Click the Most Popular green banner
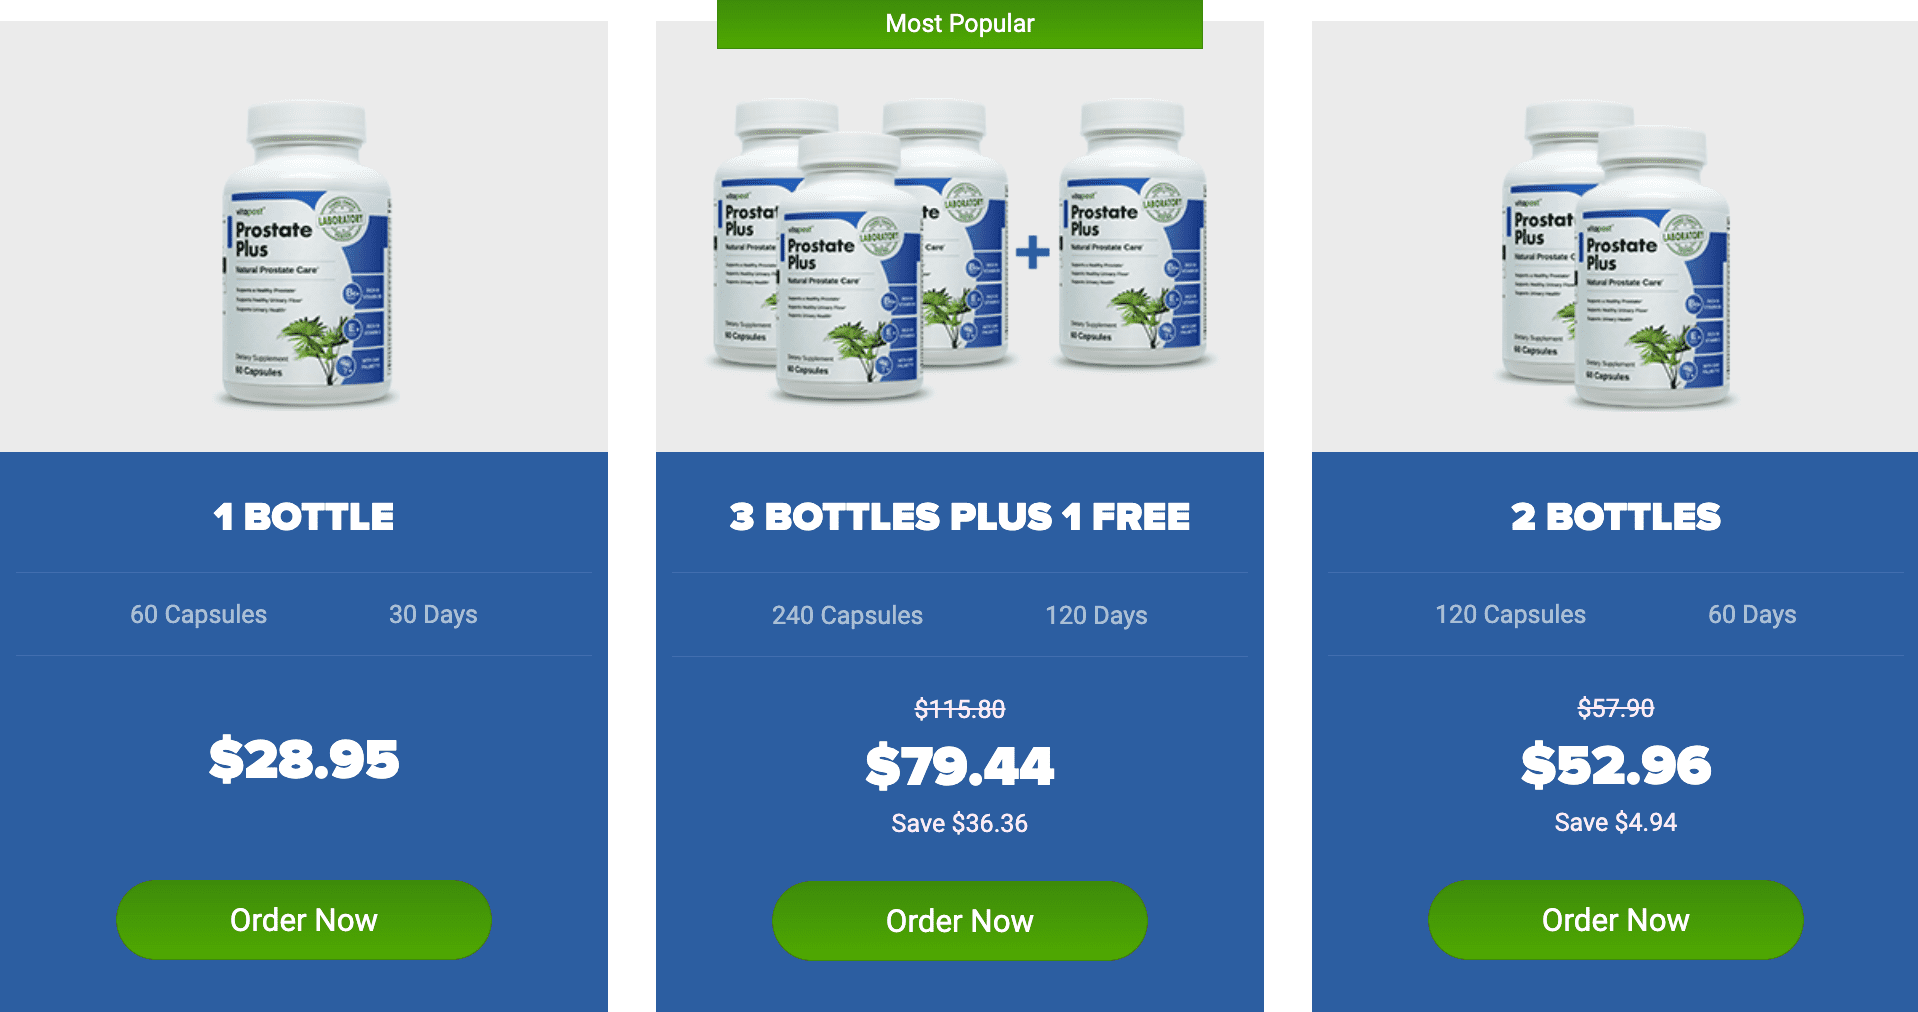1918x1012 pixels. 960,24
